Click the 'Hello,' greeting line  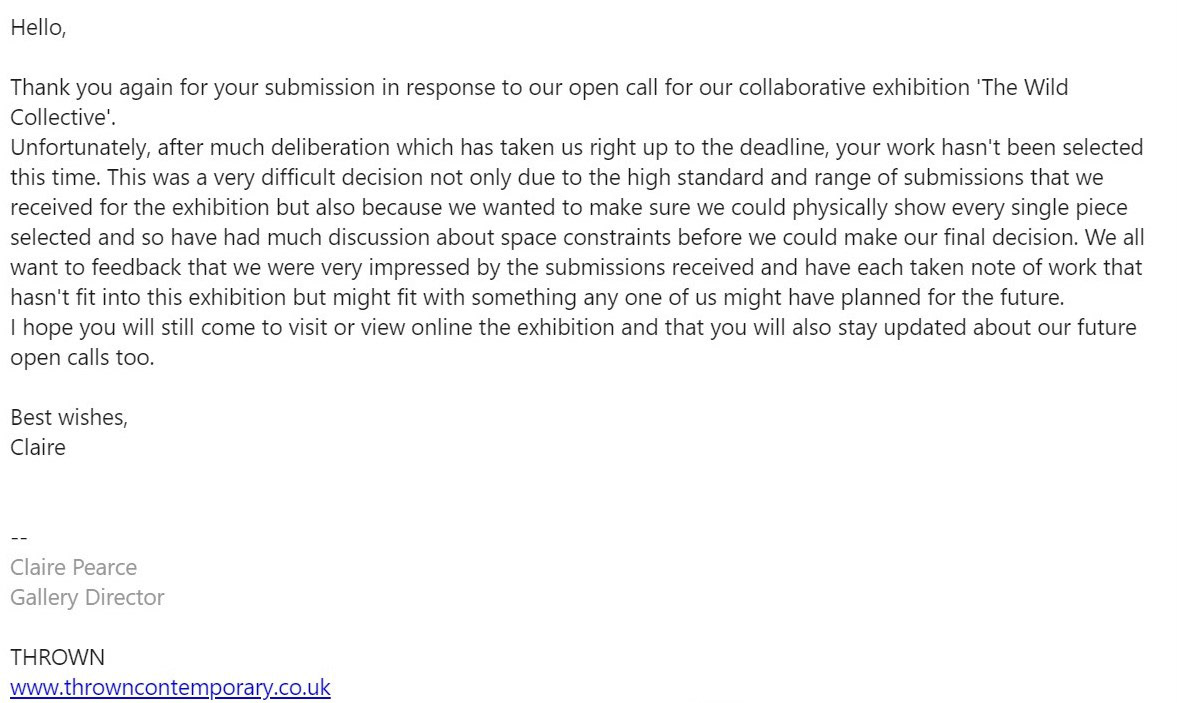point(38,28)
